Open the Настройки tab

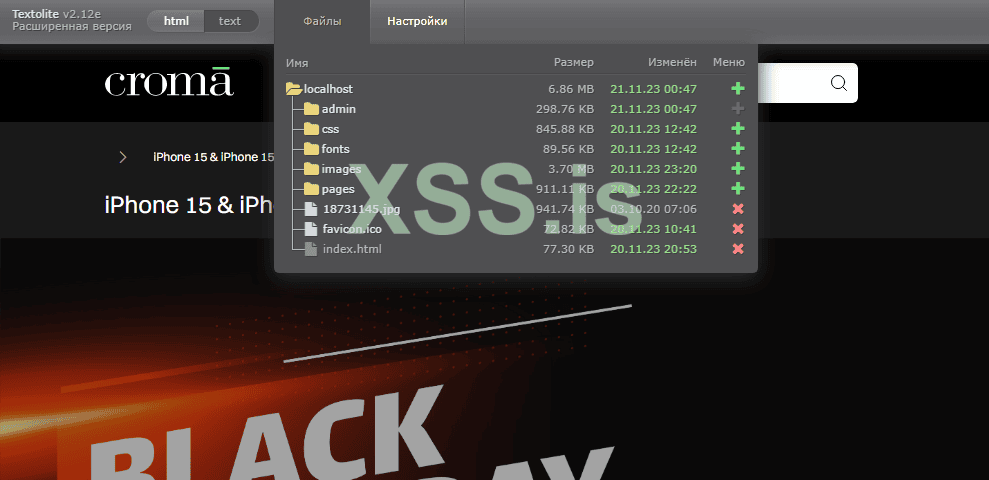pyautogui.click(x=418, y=21)
